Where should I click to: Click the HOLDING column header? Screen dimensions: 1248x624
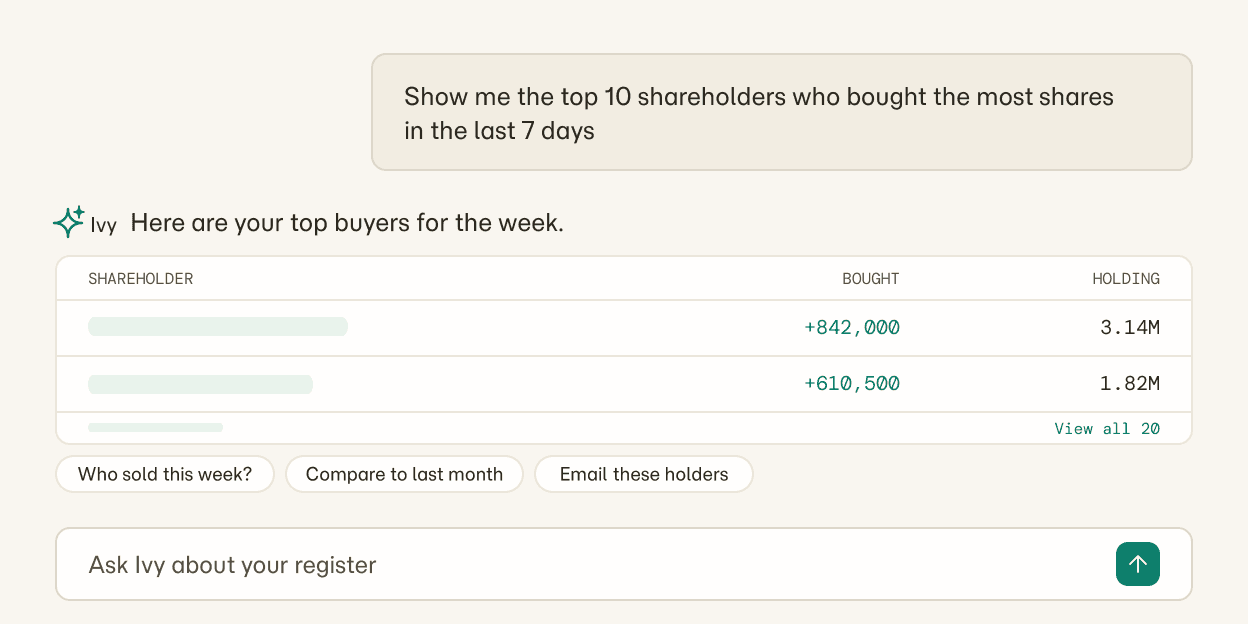(1126, 279)
